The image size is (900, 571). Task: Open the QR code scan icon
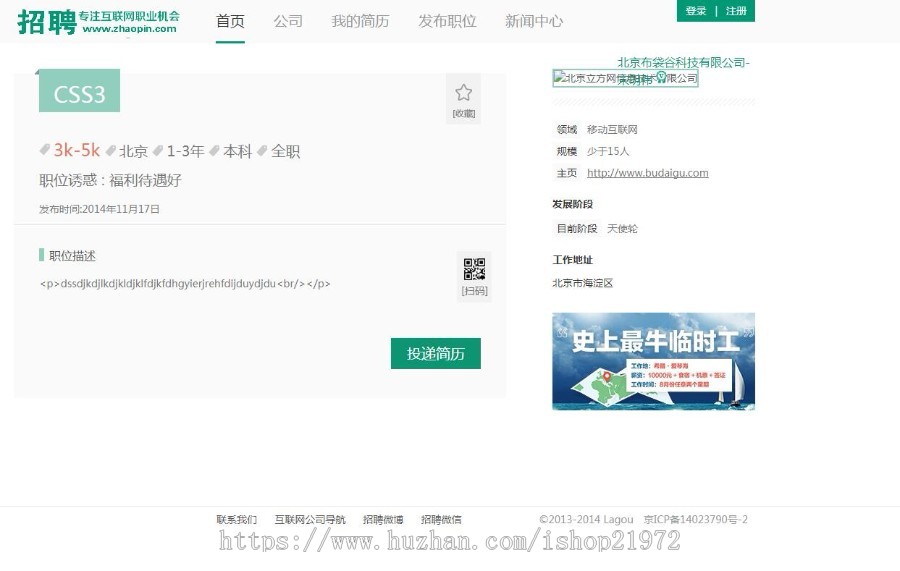tap(474, 269)
